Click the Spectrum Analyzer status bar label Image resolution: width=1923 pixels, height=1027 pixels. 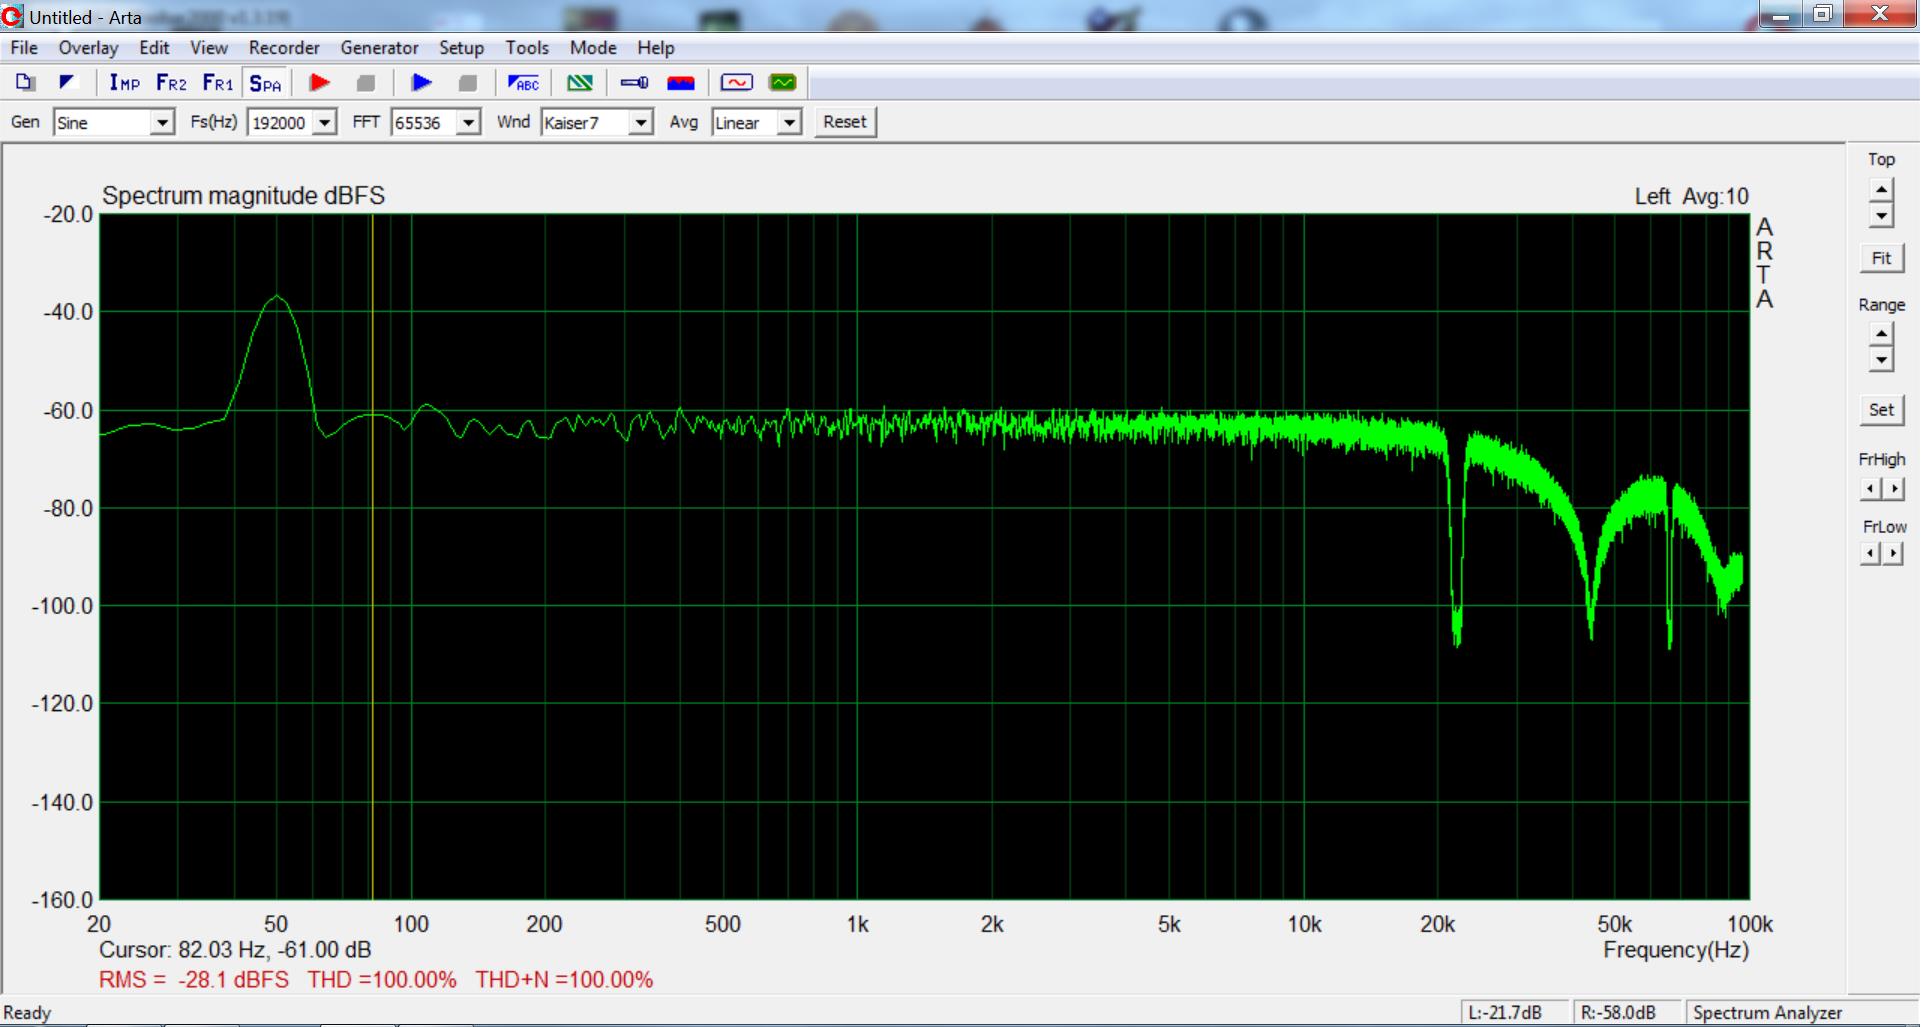coord(1767,1013)
